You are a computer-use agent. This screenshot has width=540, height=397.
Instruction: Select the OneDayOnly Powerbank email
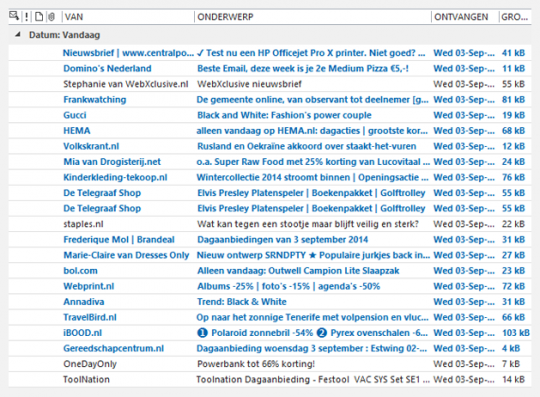pos(270,364)
